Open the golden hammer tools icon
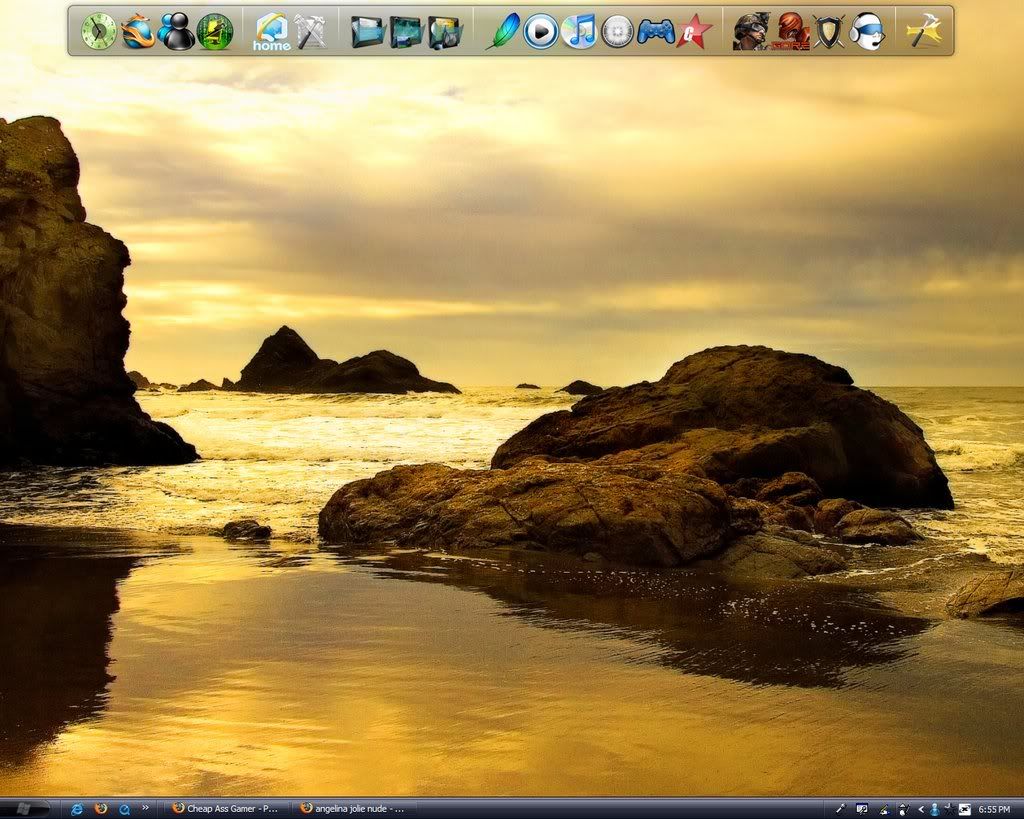 click(x=925, y=30)
